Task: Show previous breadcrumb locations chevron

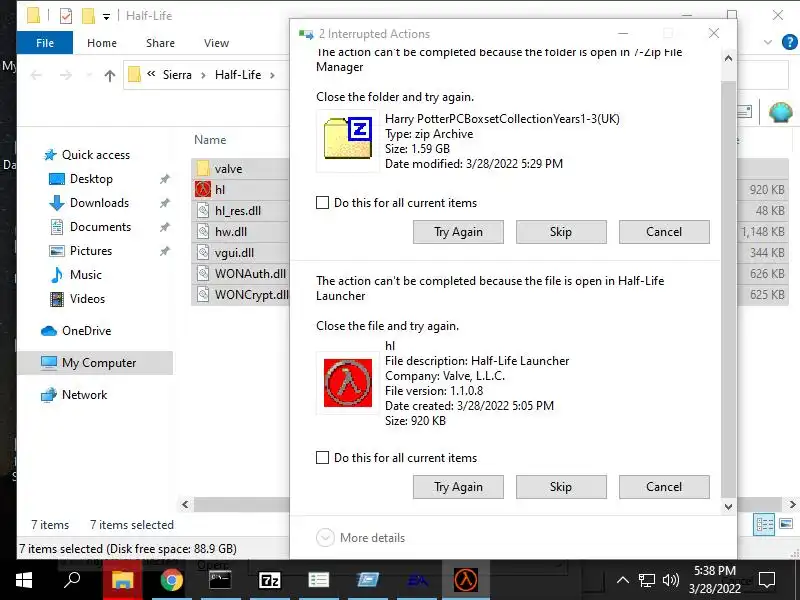Action: (x=151, y=74)
